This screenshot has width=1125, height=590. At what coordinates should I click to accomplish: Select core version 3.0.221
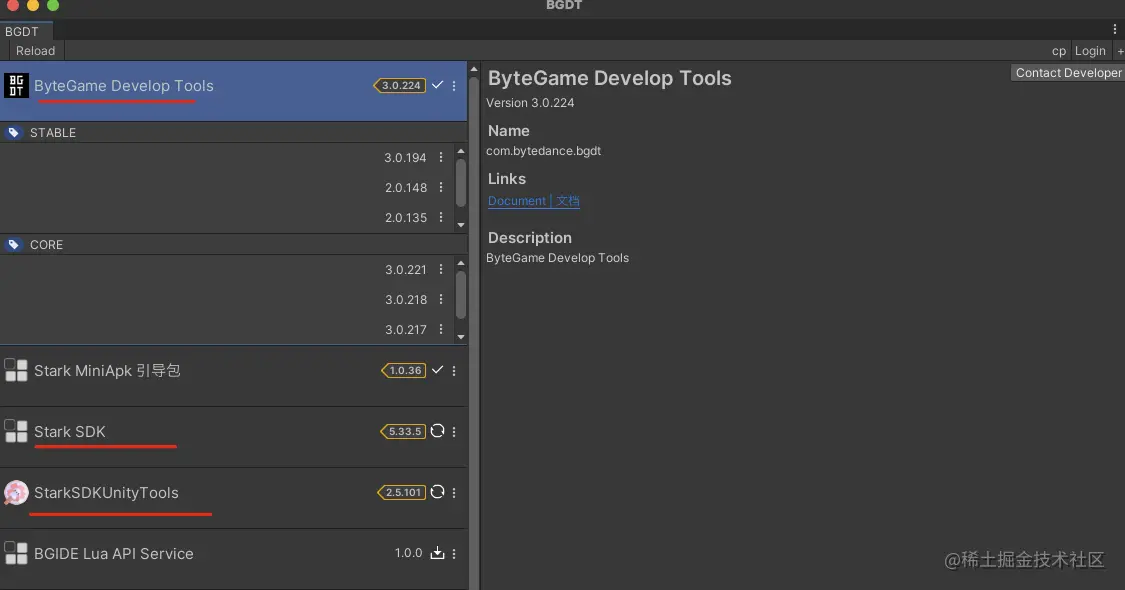click(406, 270)
